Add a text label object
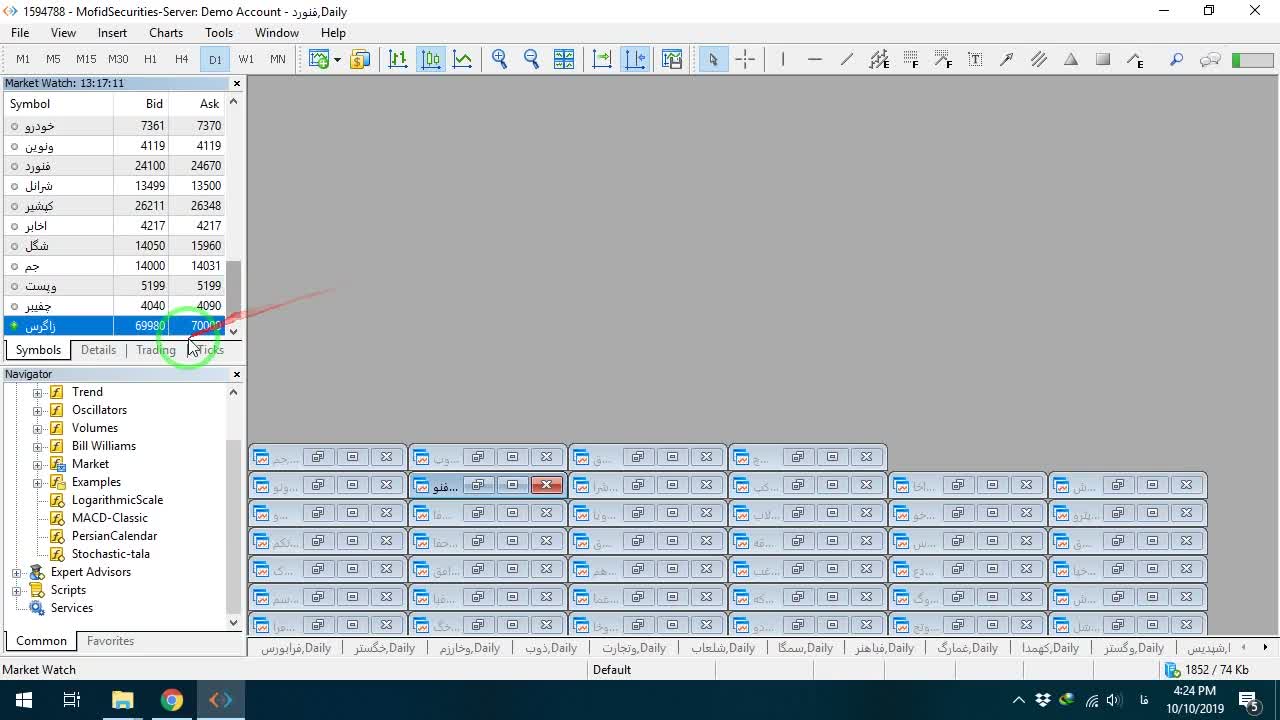This screenshot has height=720, width=1280. (975, 59)
